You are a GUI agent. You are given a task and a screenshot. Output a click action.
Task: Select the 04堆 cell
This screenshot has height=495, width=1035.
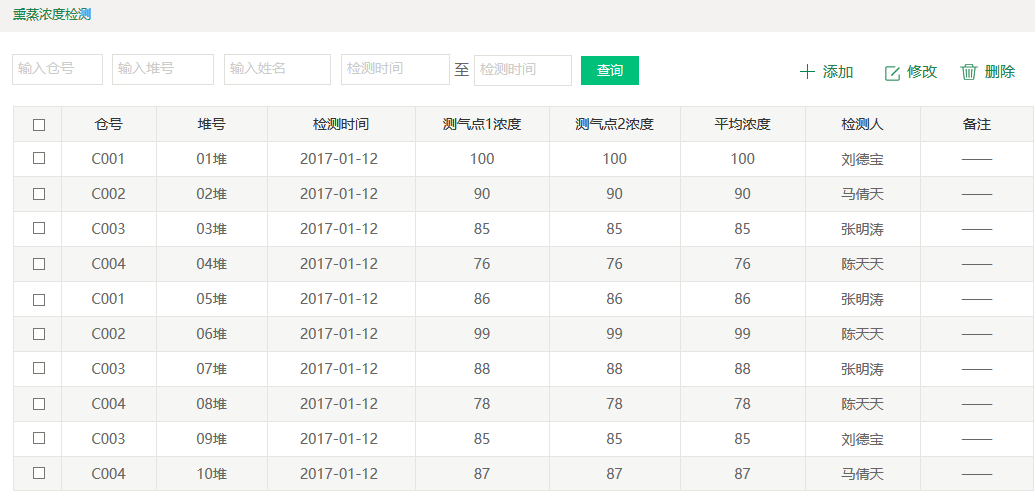coord(212,264)
